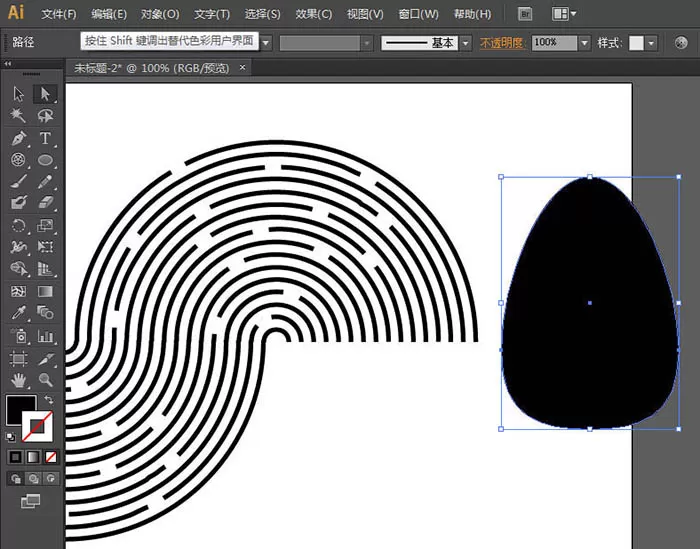Select the Lasso tool
Viewport: 700px width, 549px height.
click(x=45, y=116)
